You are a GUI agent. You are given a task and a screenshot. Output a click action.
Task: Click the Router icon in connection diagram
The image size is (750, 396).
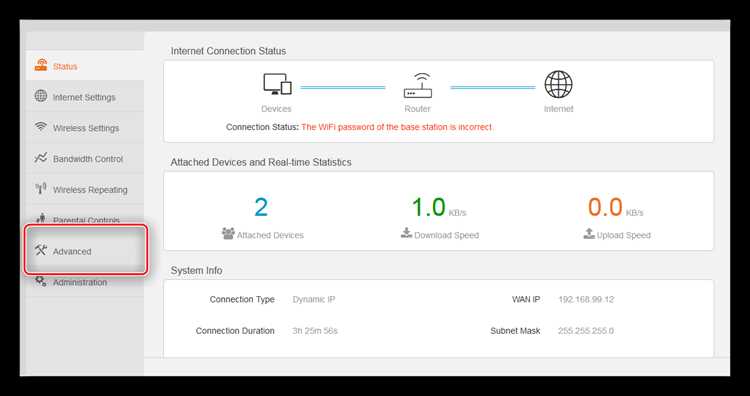point(418,85)
